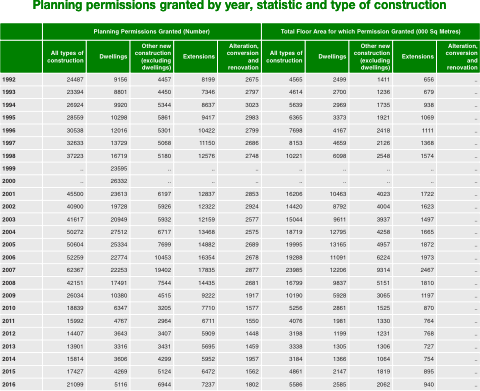Click the All types of construction header under Floor Area
This screenshot has height=391, width=480.
point(283,57)
